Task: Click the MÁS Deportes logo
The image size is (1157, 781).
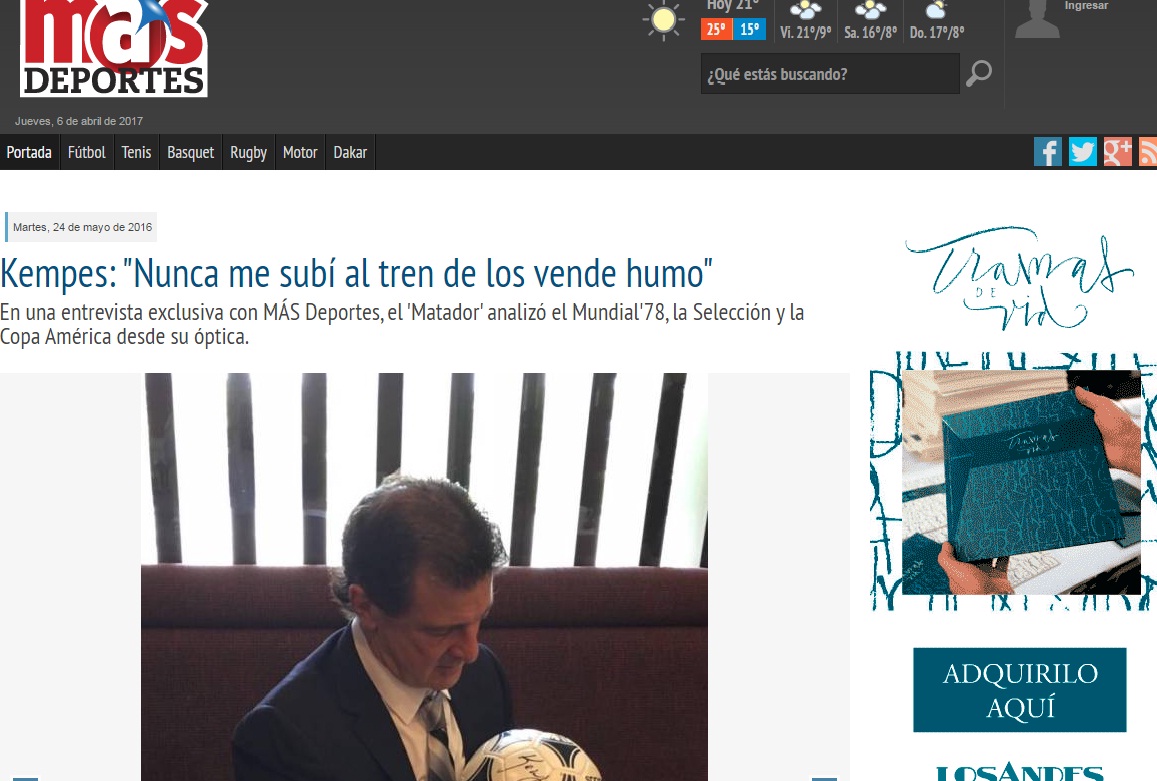Action: click(x=114, y=48)
